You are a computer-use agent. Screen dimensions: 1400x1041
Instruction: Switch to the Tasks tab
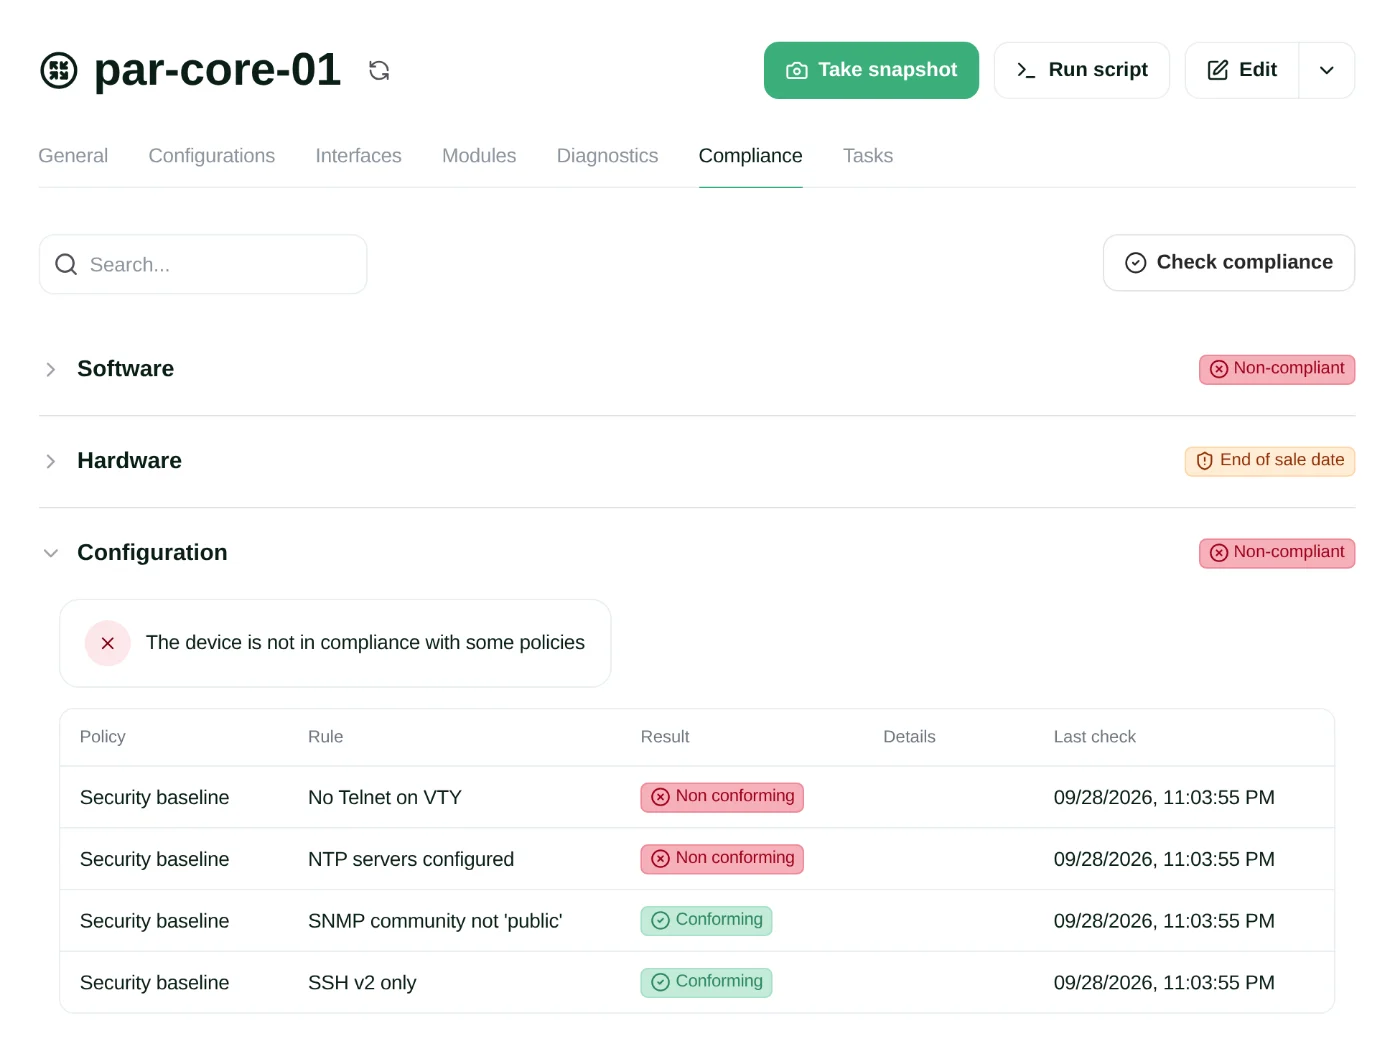point(868,156)
